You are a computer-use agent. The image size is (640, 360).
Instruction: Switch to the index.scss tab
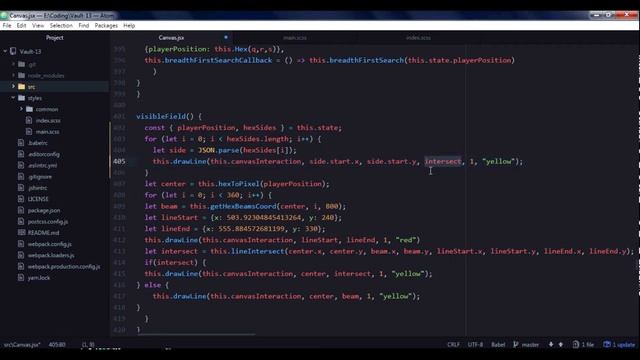point(418,38)
